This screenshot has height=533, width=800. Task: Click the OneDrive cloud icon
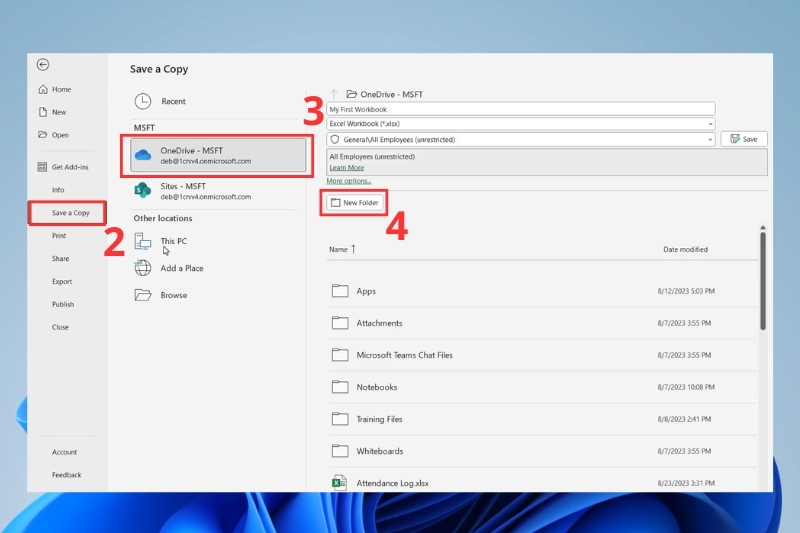point(143,155)
